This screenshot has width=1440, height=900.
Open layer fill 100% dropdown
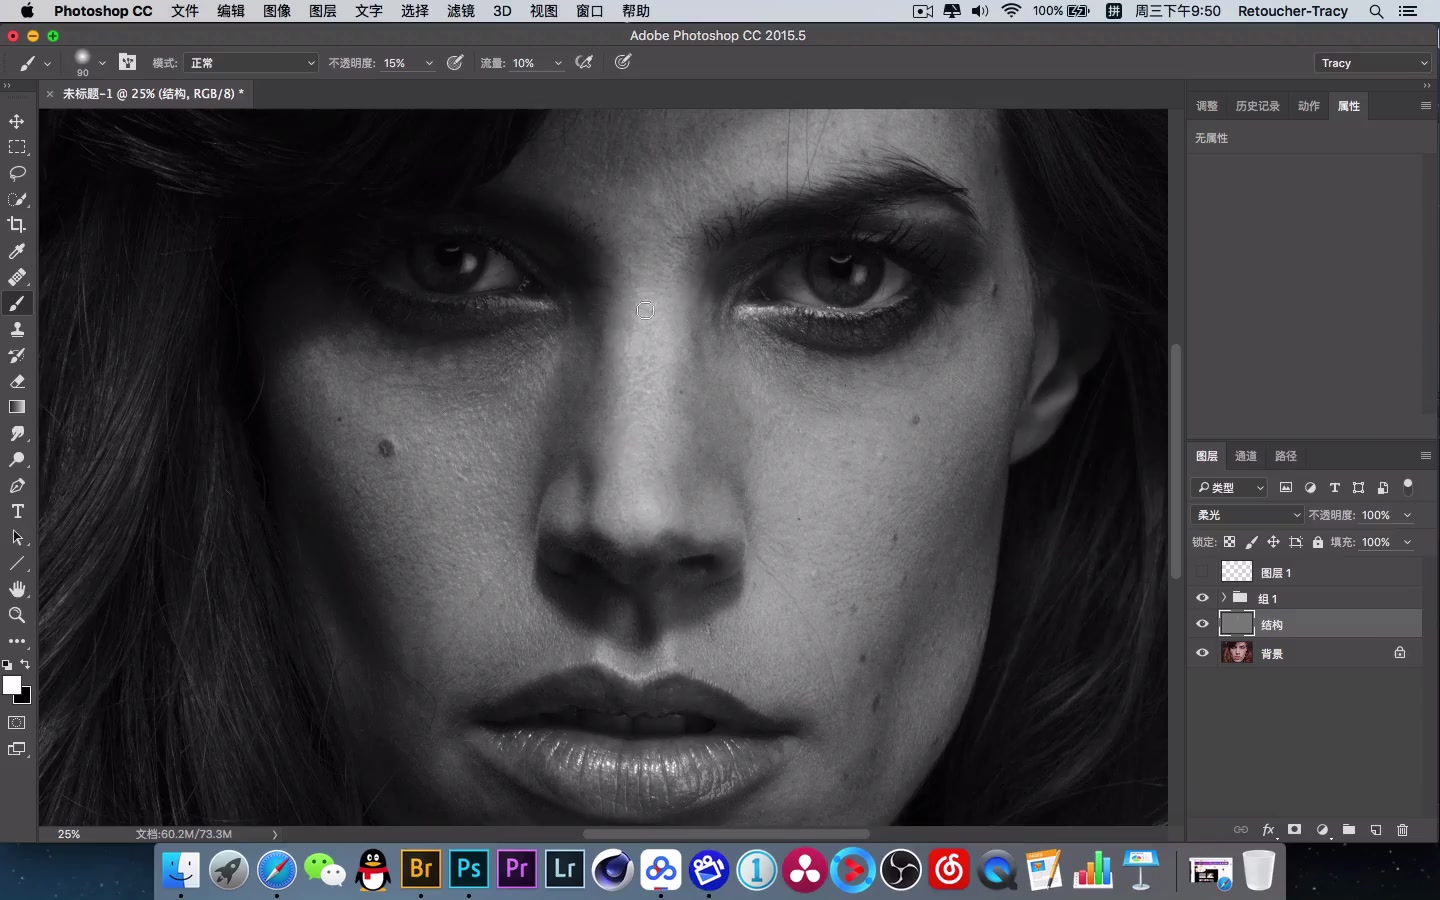point(1407,542)
